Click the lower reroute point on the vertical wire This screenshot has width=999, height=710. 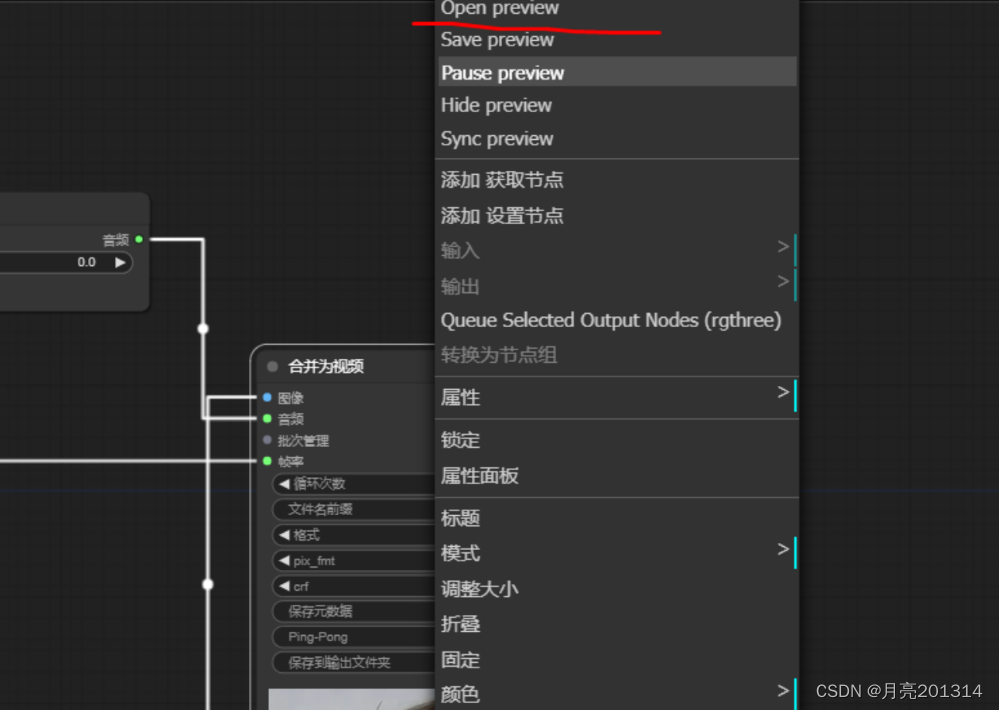[207, 584]
